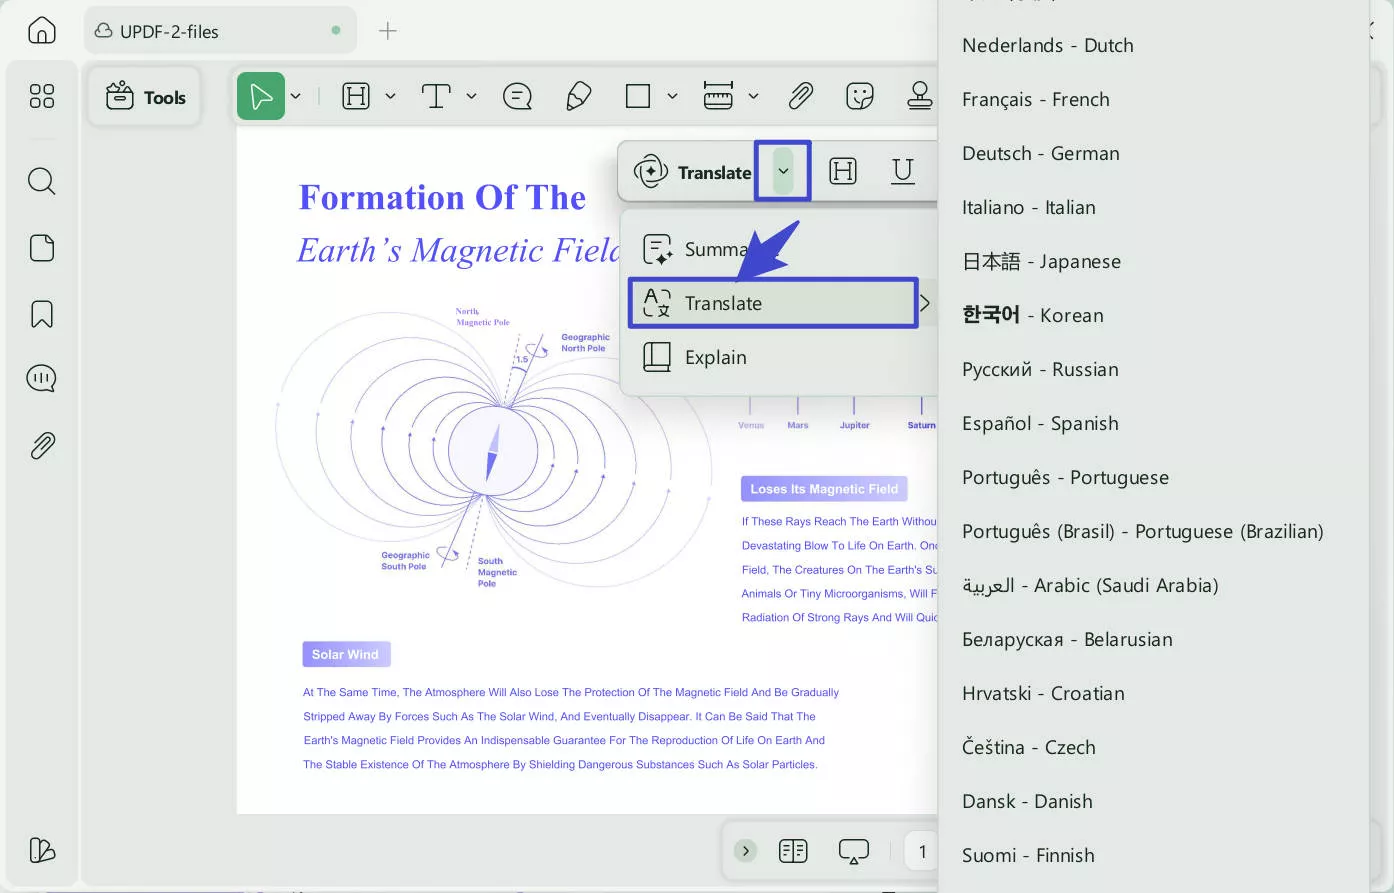The image size is (1394, 893).
Task: Choose Translate from the AI menu
Action: 772,303
